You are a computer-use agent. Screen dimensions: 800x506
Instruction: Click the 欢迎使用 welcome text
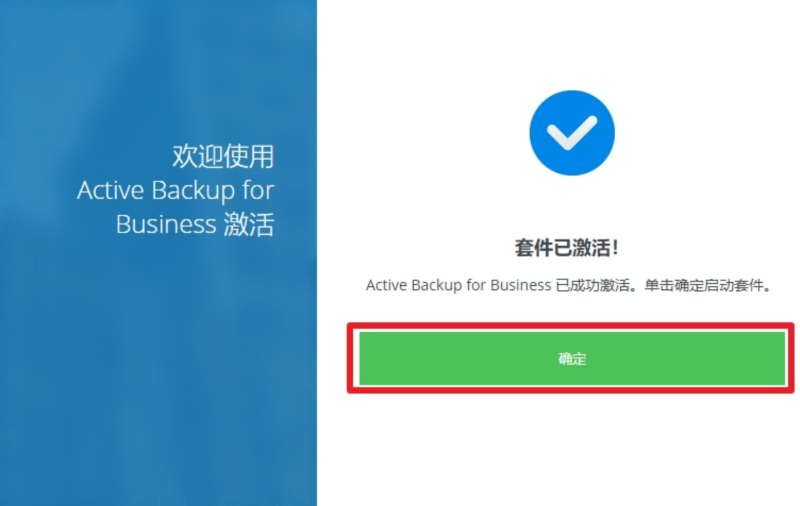[x=223, y=156]
